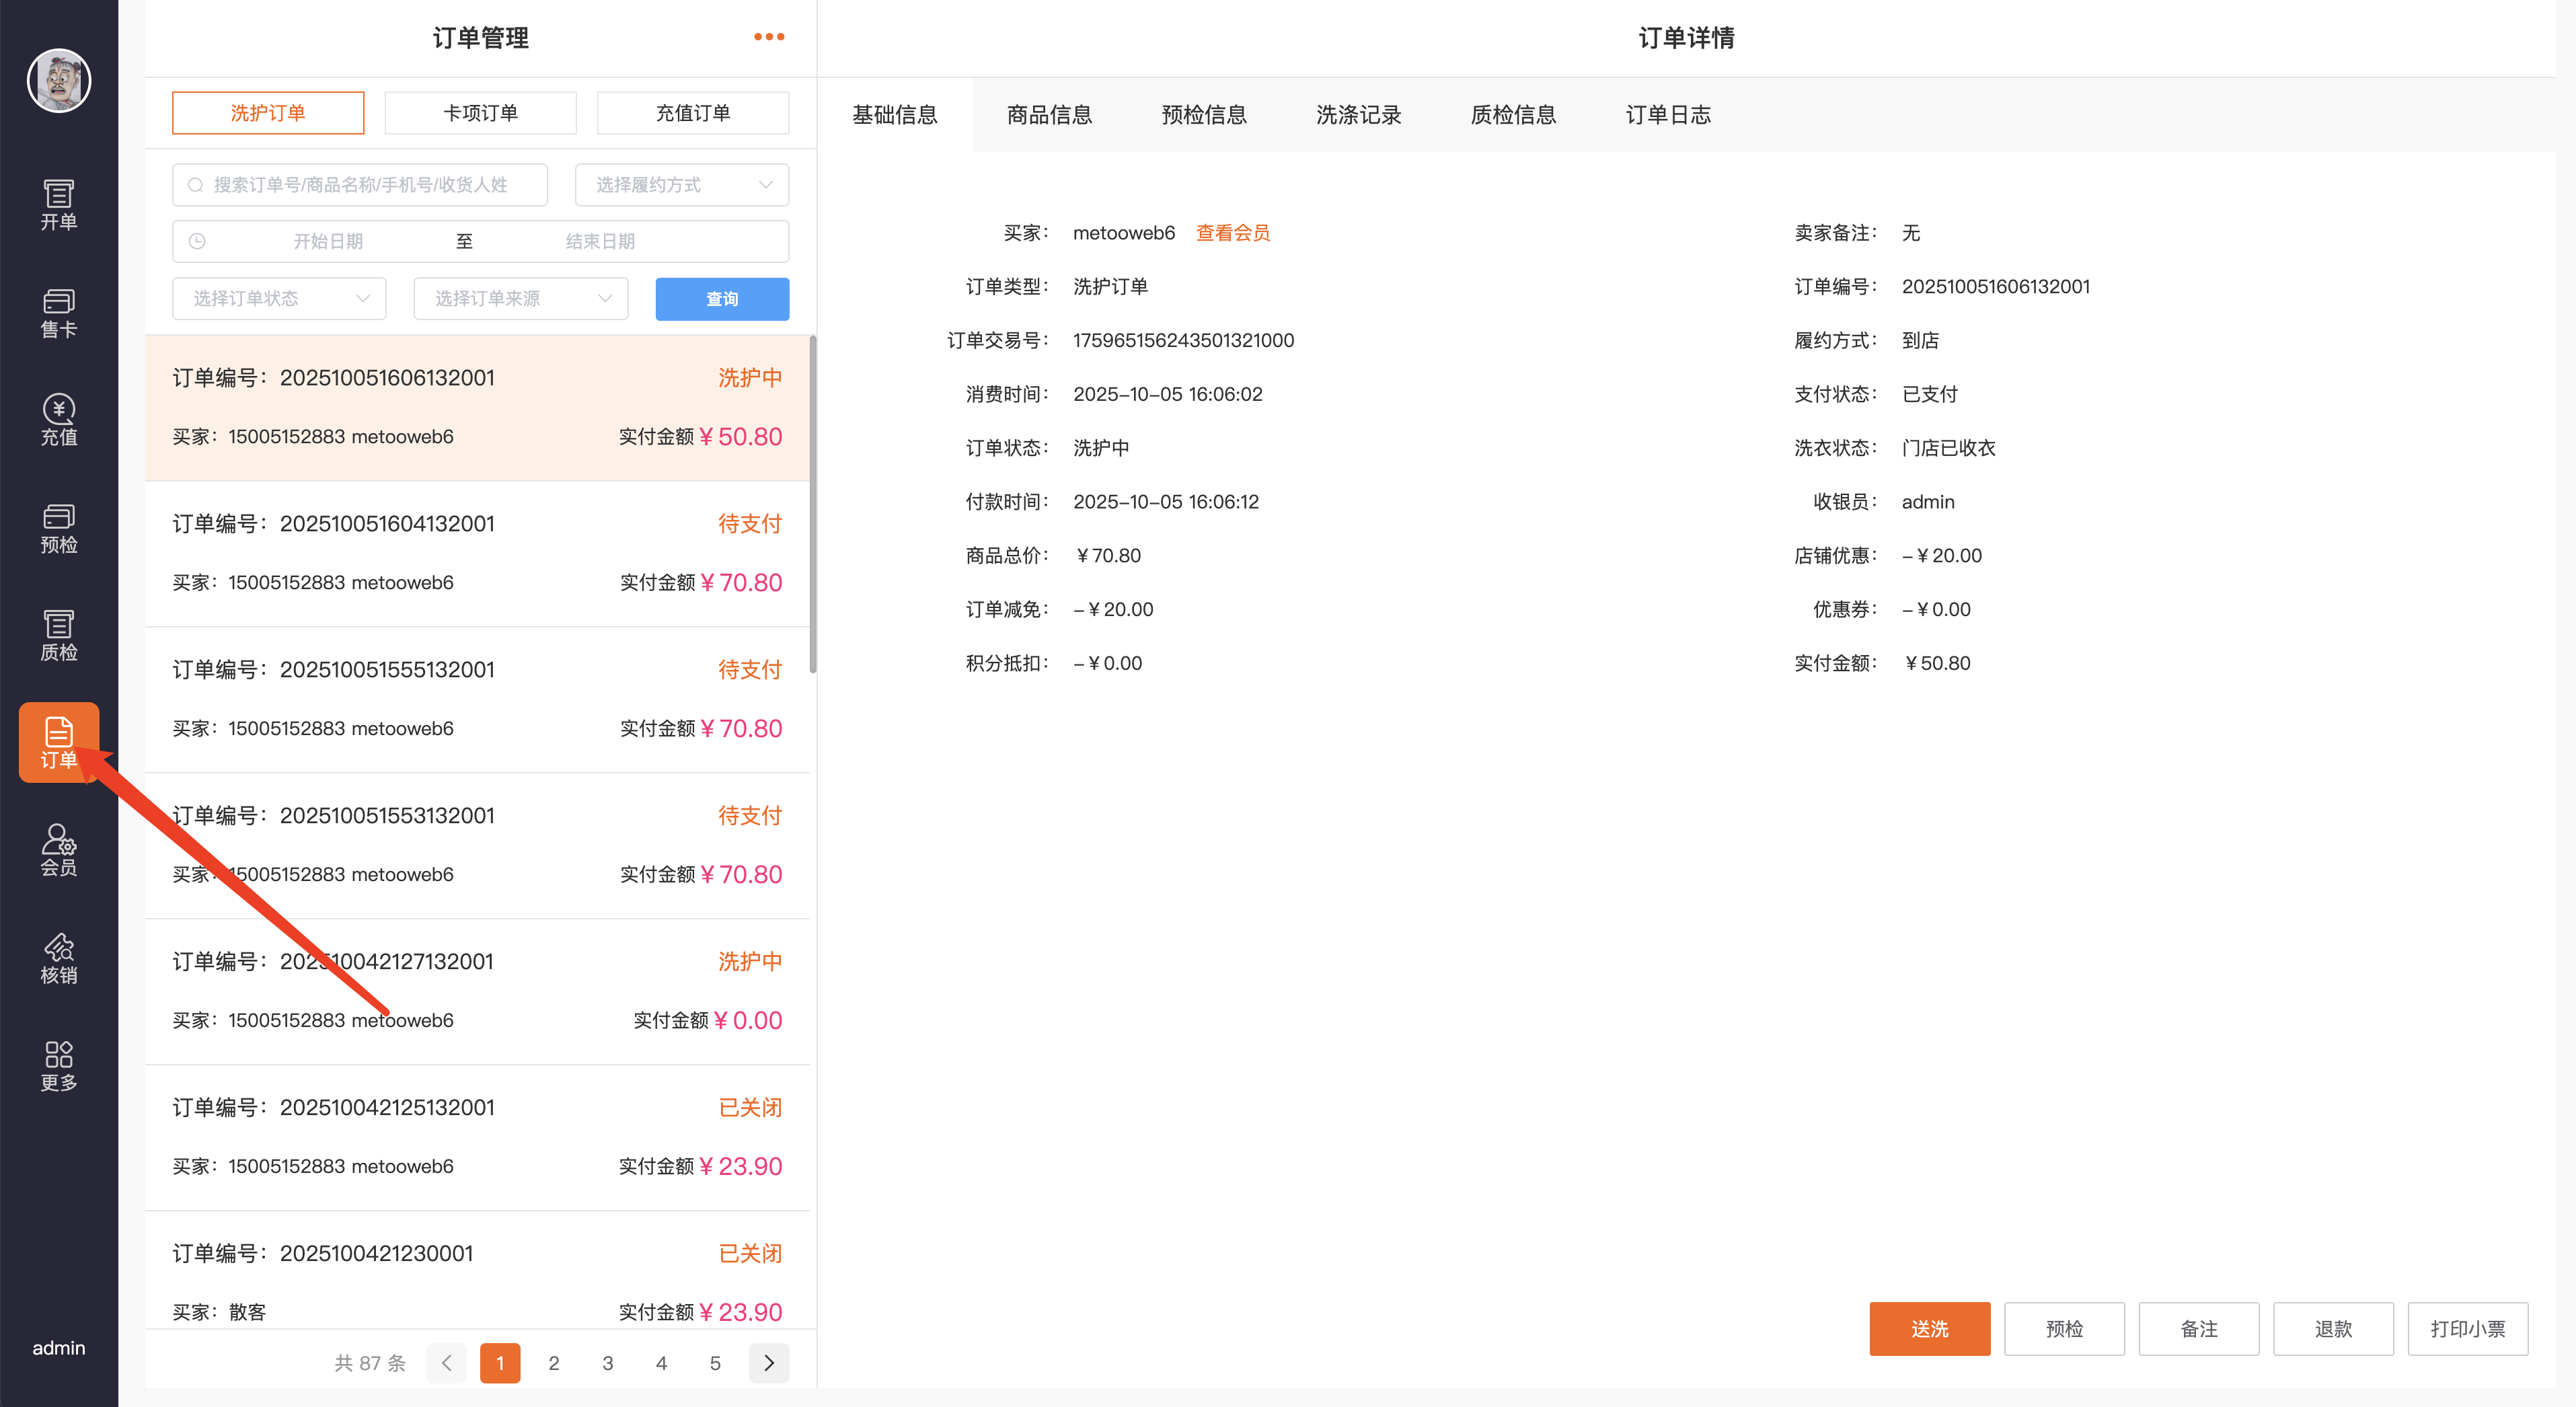Viewport: 2576px width, 1407px height.
Task: Open the 充值 sidebar icon
Action: (58, 420)
